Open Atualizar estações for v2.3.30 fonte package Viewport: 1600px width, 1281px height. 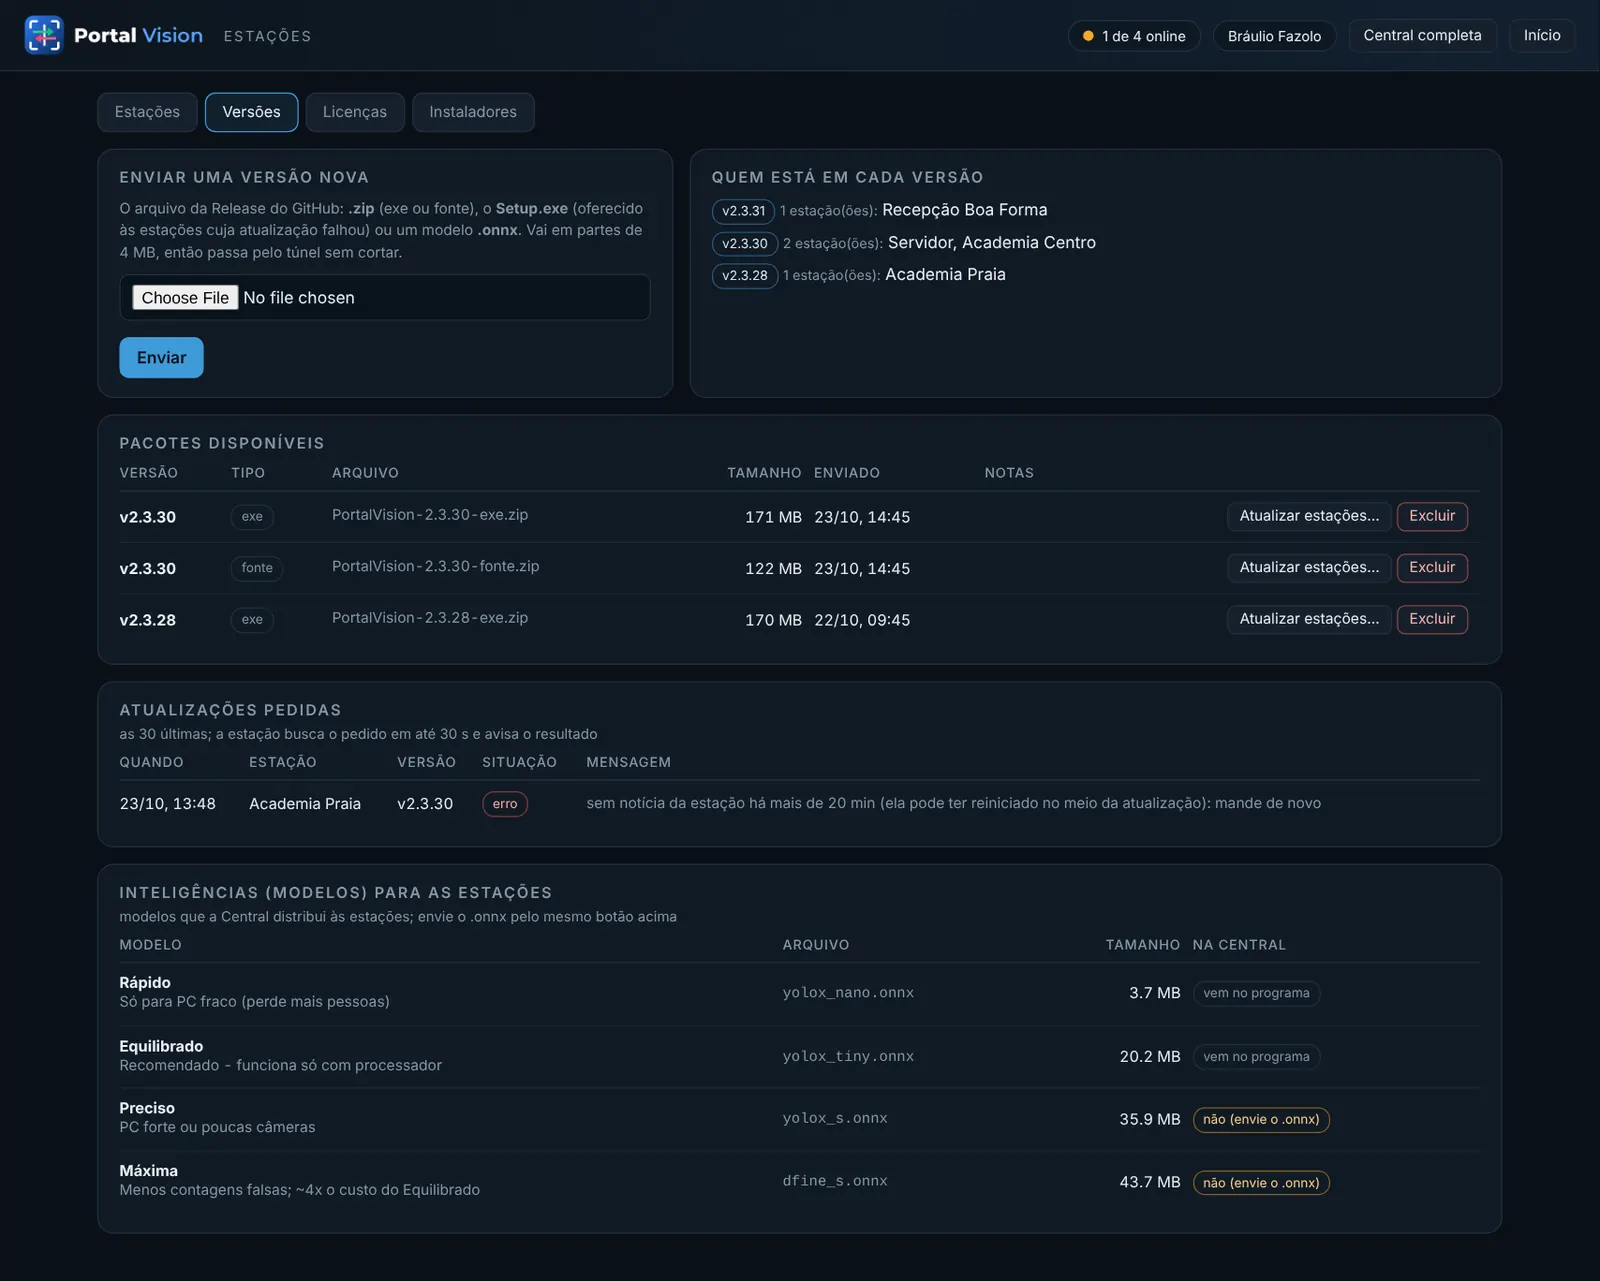point(1309,568)
